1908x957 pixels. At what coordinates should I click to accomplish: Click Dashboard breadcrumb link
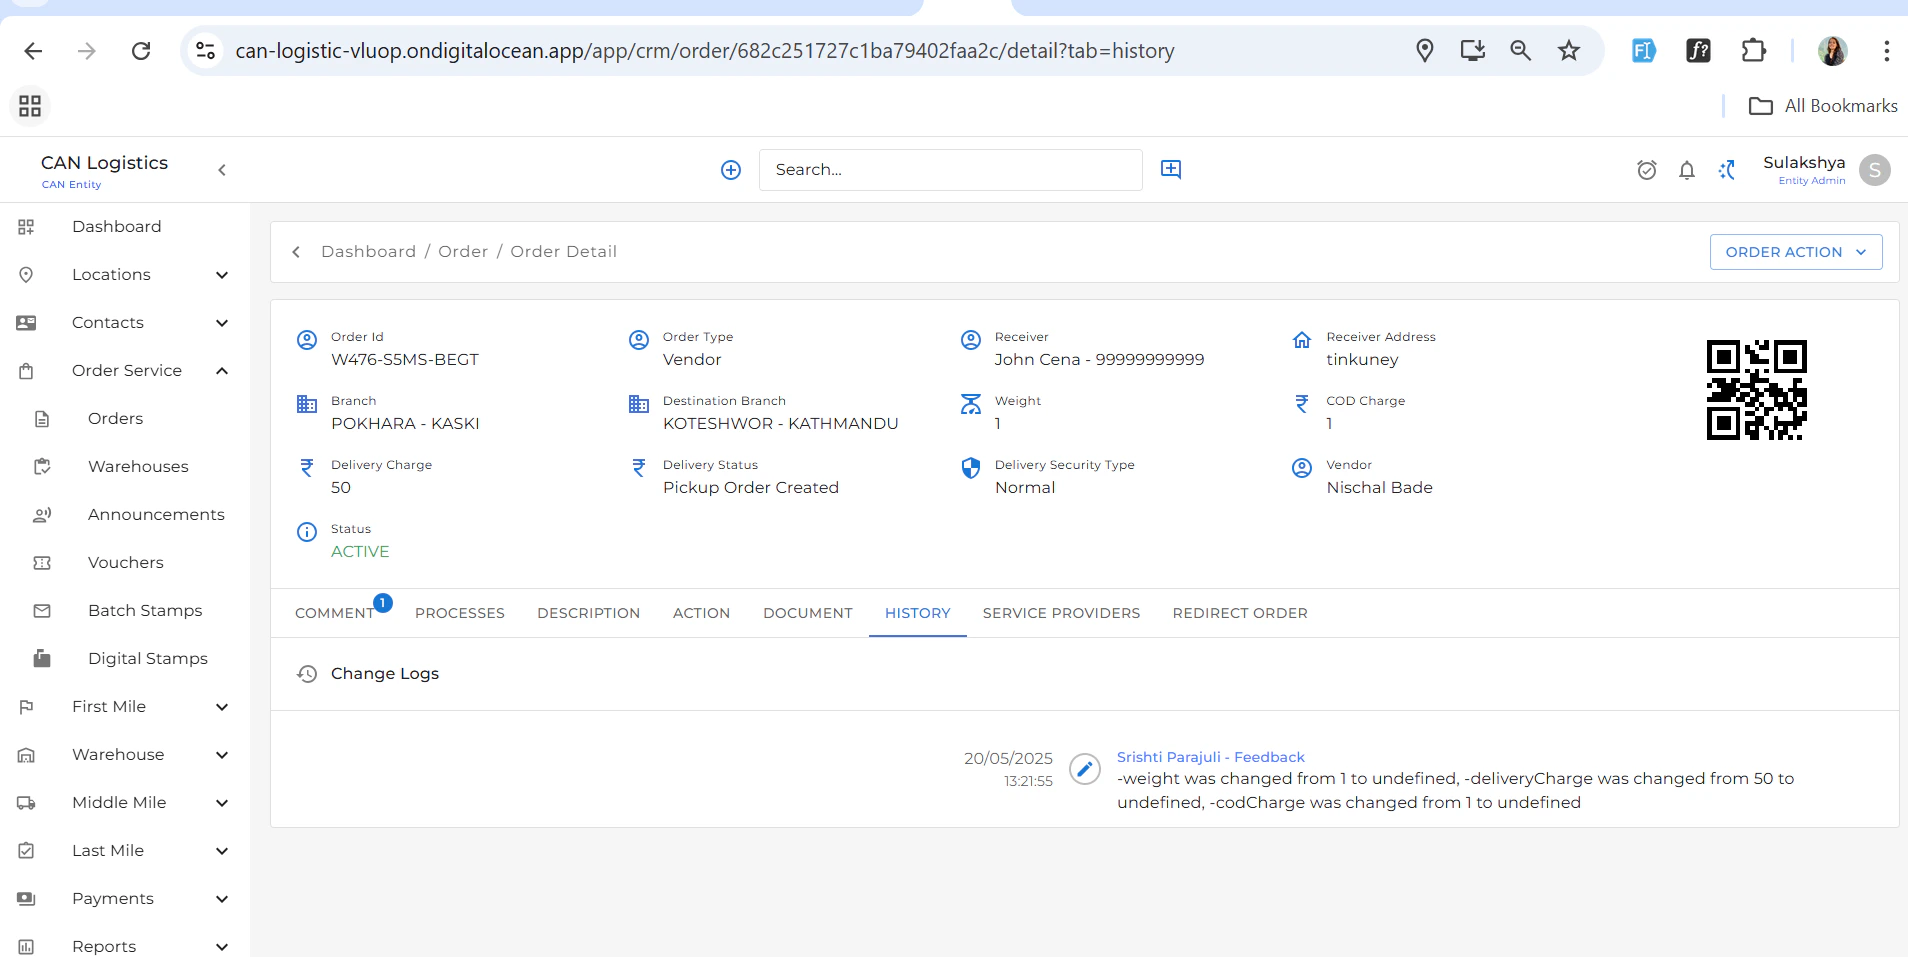[368, 252]
